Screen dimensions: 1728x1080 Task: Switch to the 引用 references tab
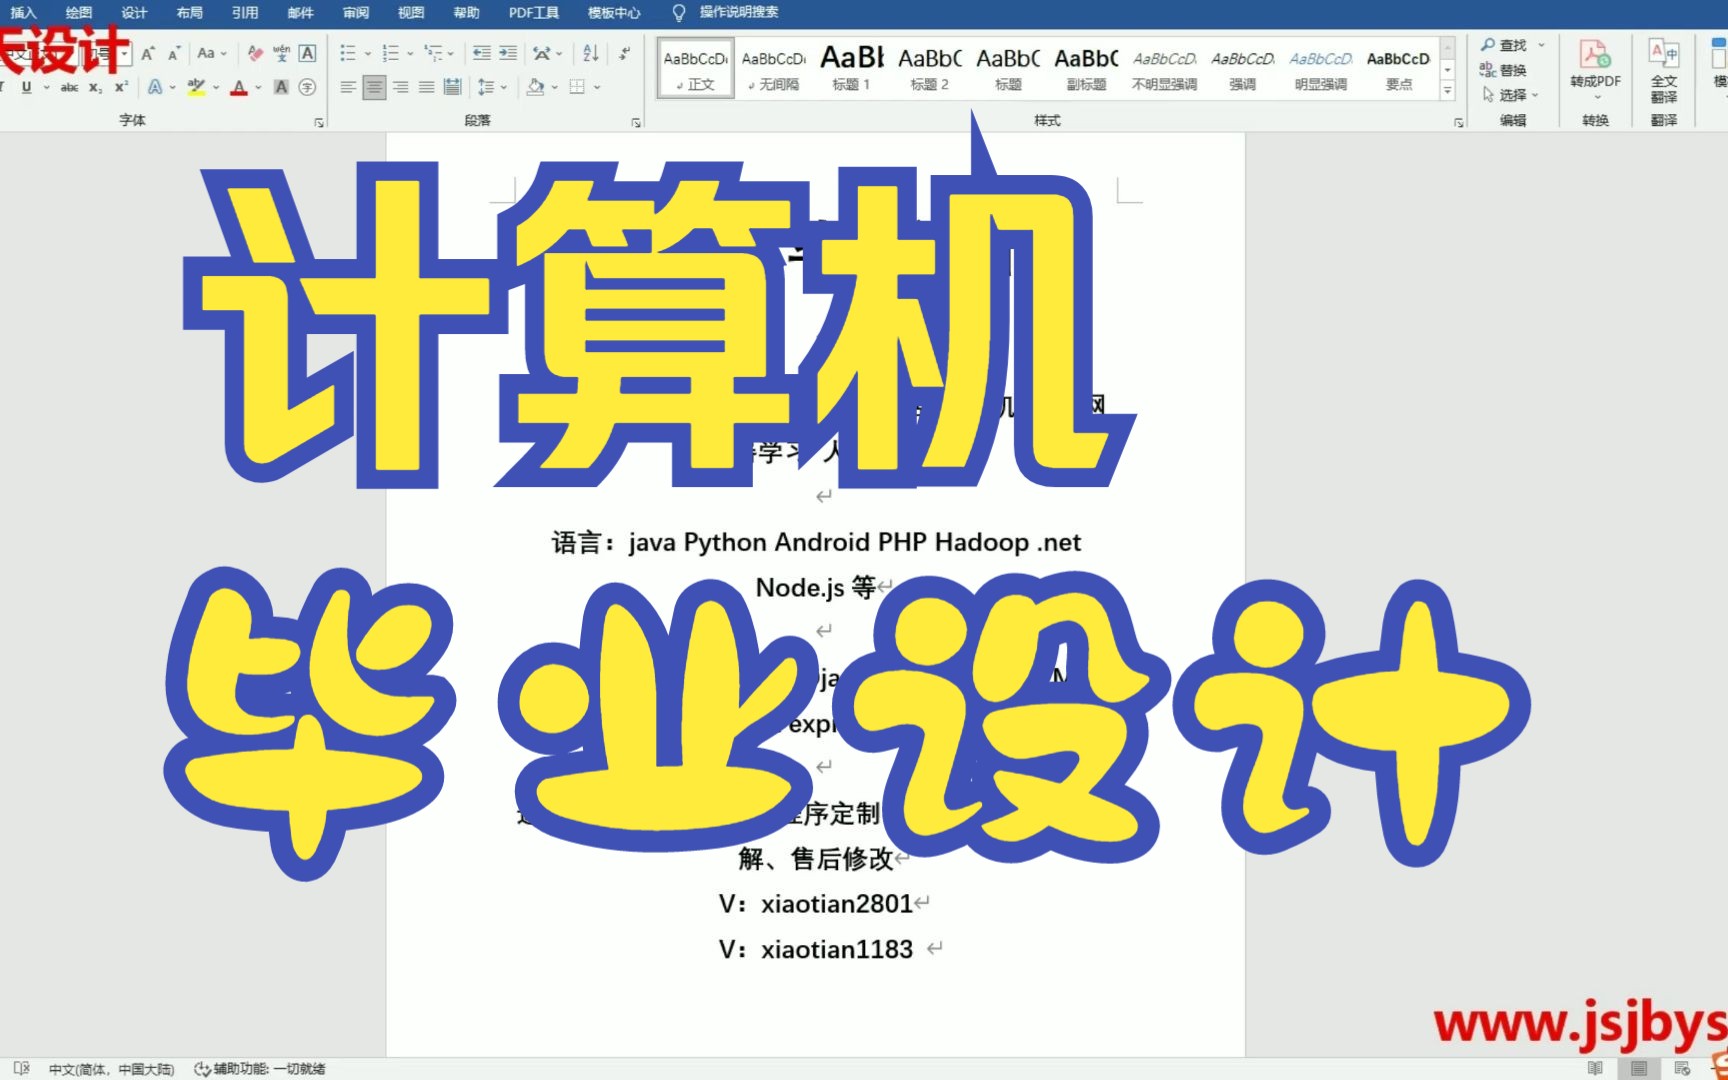[x=244, y=12]
